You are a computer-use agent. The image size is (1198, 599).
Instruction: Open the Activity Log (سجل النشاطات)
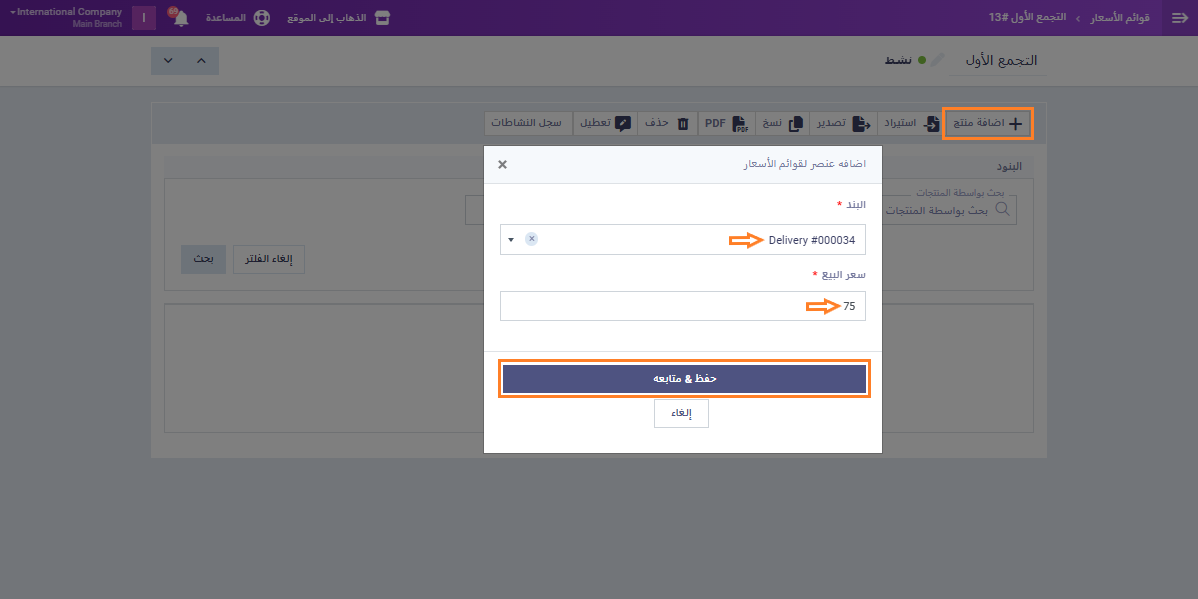point(526,123)
